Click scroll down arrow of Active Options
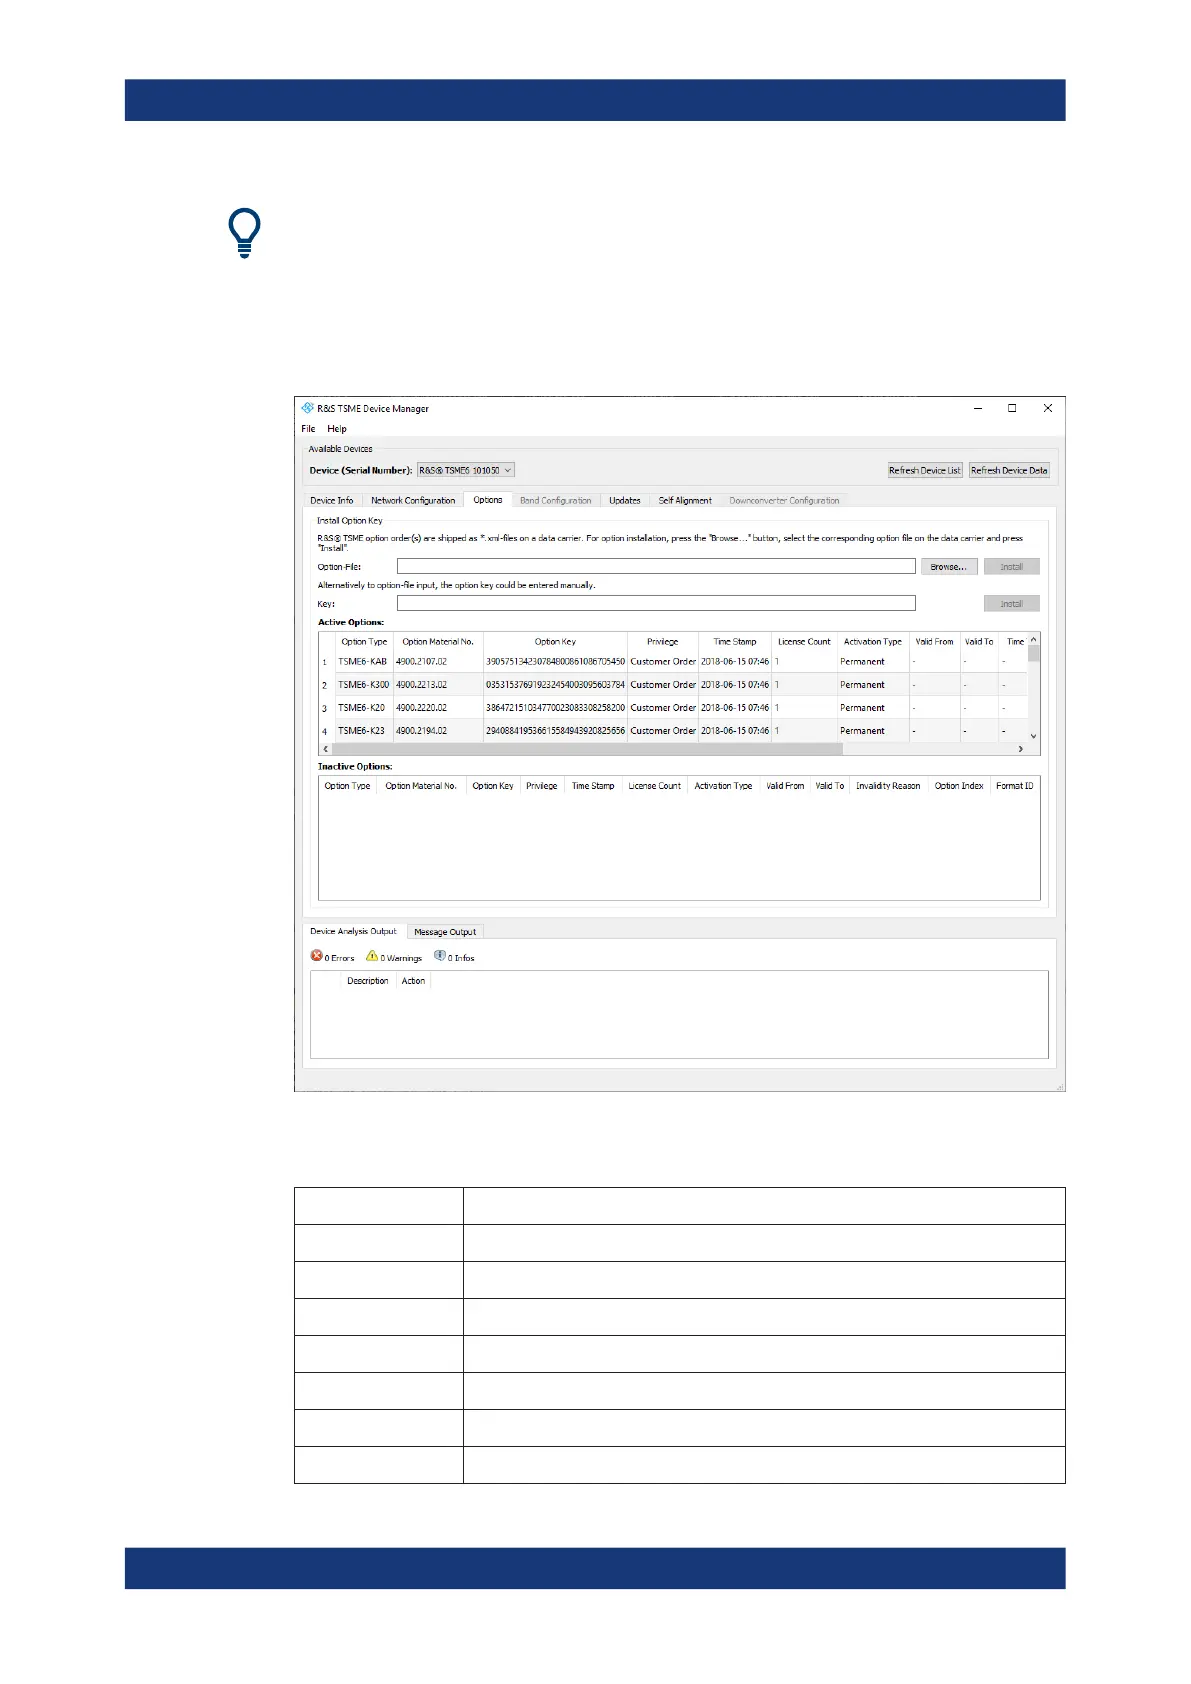1191x1684 pixels. pyautogui.click(x=1034, y=736)
